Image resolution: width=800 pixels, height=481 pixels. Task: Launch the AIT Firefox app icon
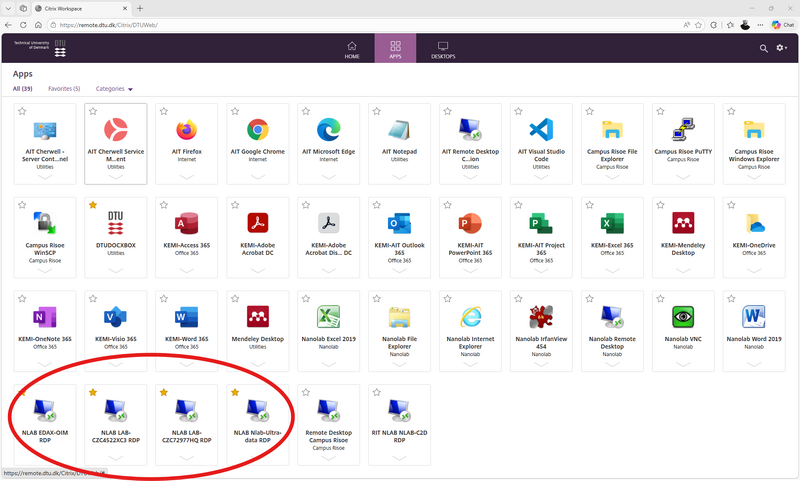pos(187,130)
